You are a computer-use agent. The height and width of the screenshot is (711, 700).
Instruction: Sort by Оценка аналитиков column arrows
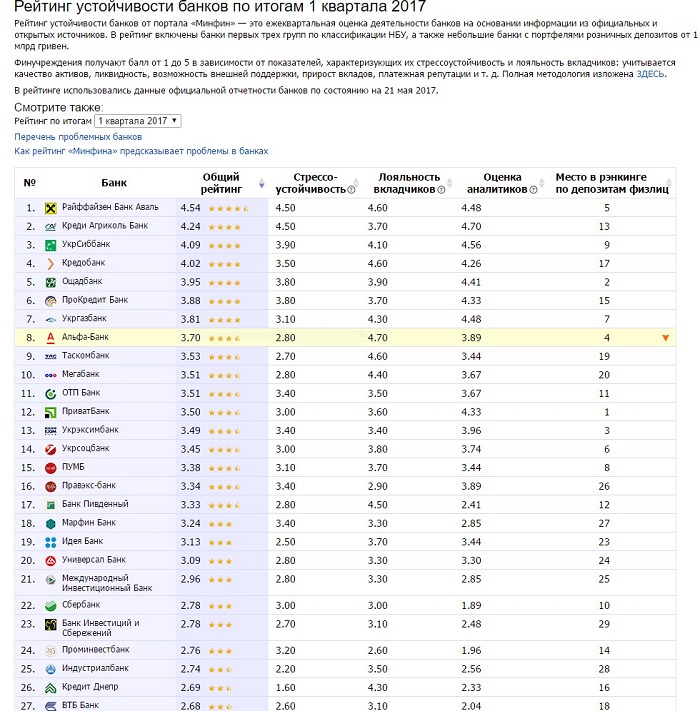[x=541, y=183]
